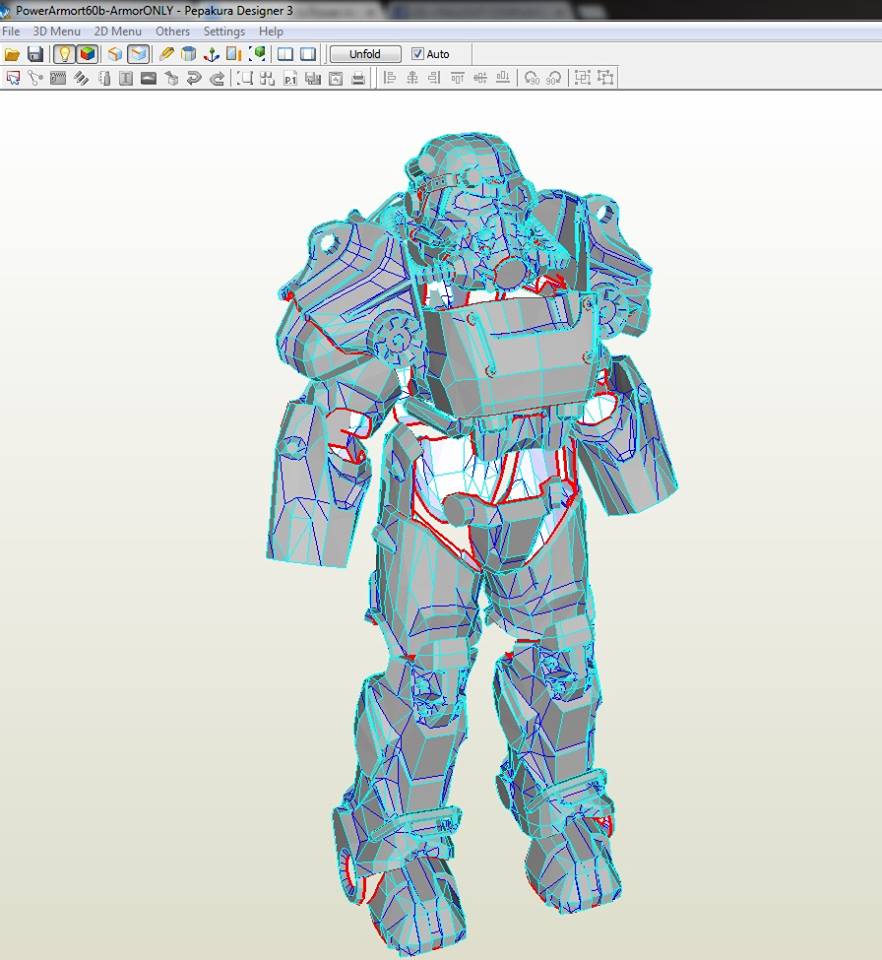The width and height of the screenshot is (882, 960).
Task: Rotate 90 degrees counterclockwise
Action: click(x=531, y=78)
